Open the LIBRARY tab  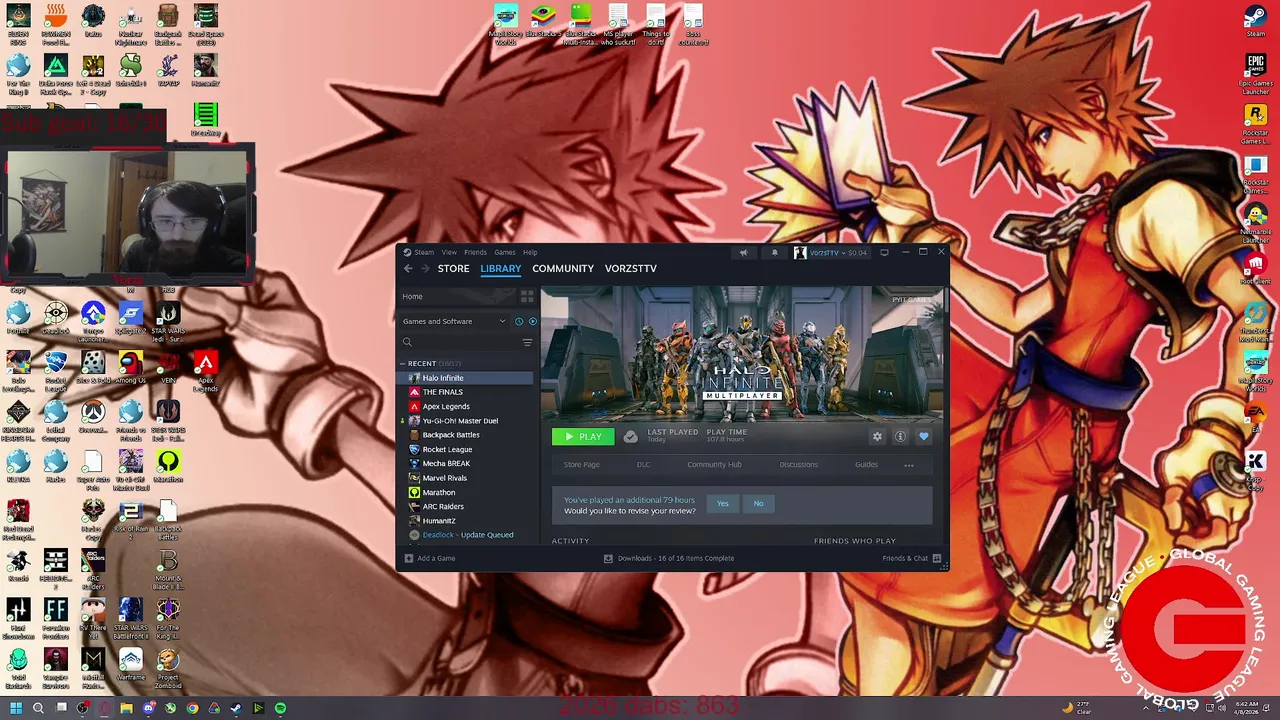500,268
